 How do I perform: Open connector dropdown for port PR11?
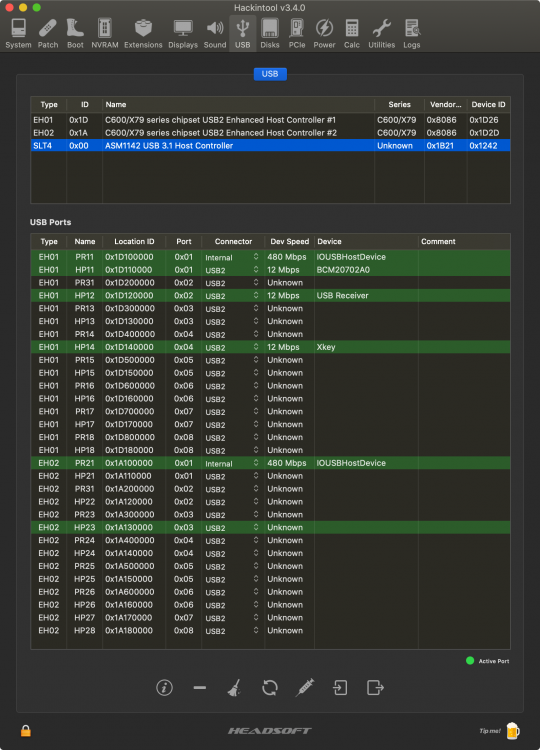pyautogui.click(x=232, y=257)
